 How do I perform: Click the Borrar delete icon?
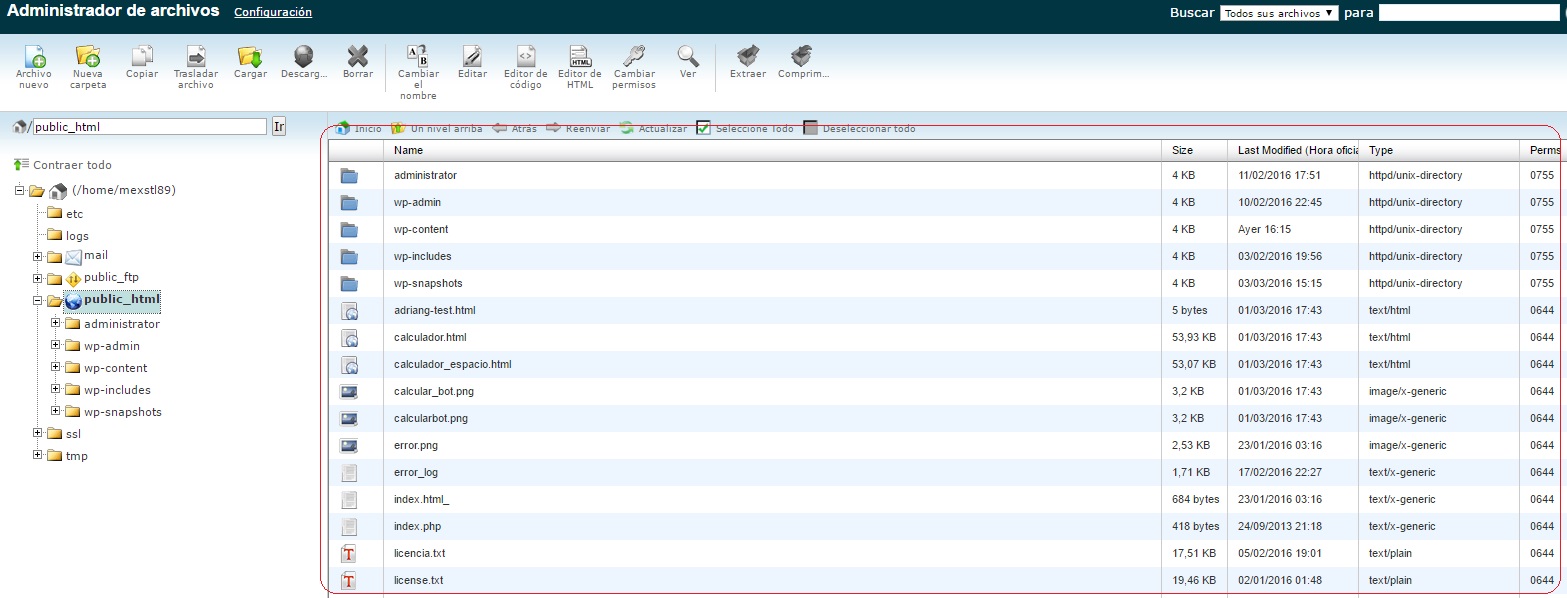click(357, 56)
